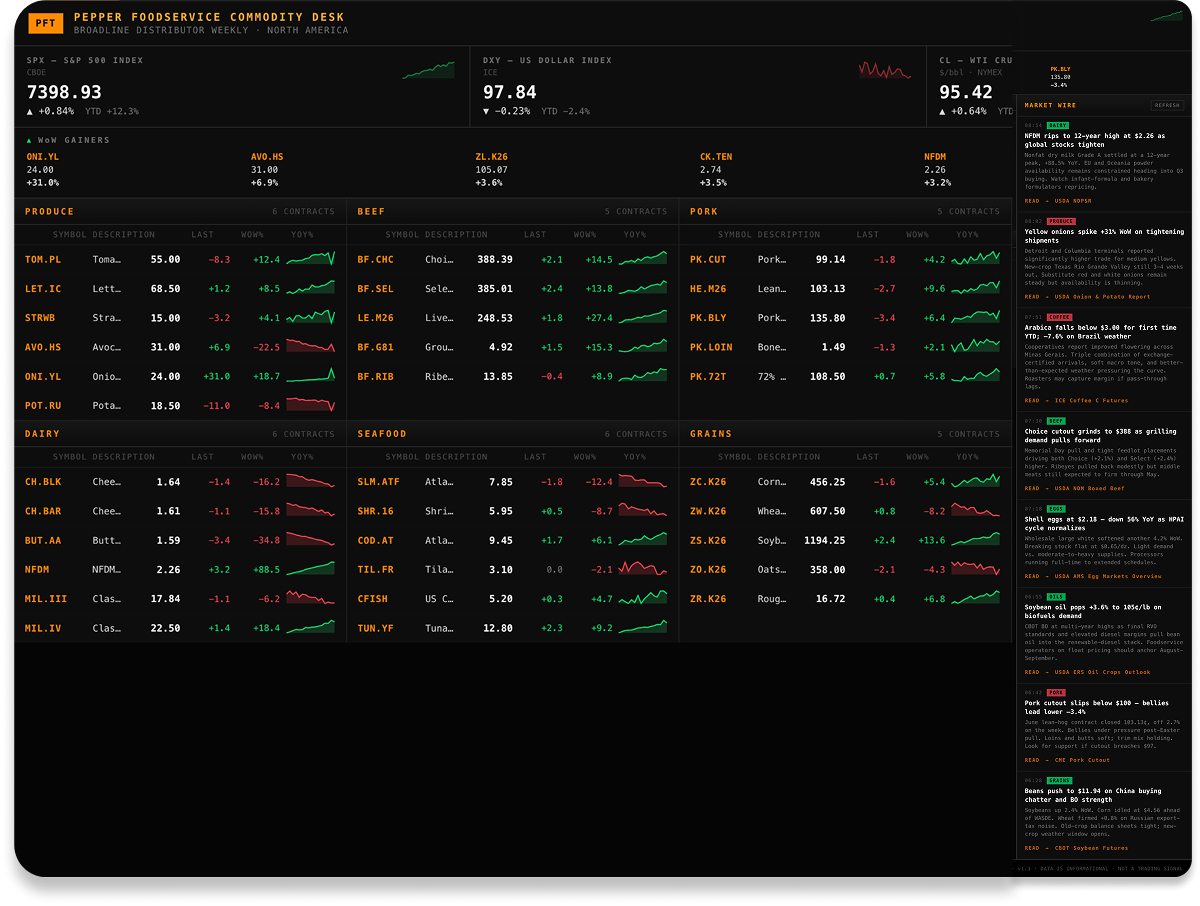Select ZR.K26 symbol in Grains
This screenshot has height=906, width=1200.
pos(708,599)
